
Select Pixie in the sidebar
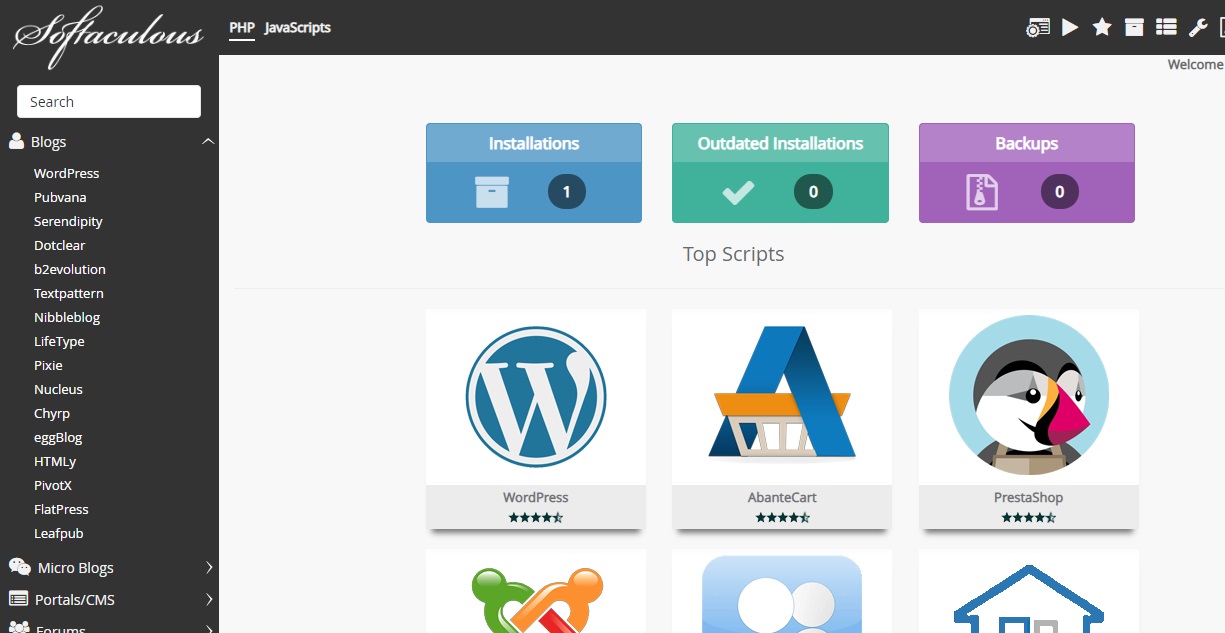pyautogui.click(x=48, y=365)
